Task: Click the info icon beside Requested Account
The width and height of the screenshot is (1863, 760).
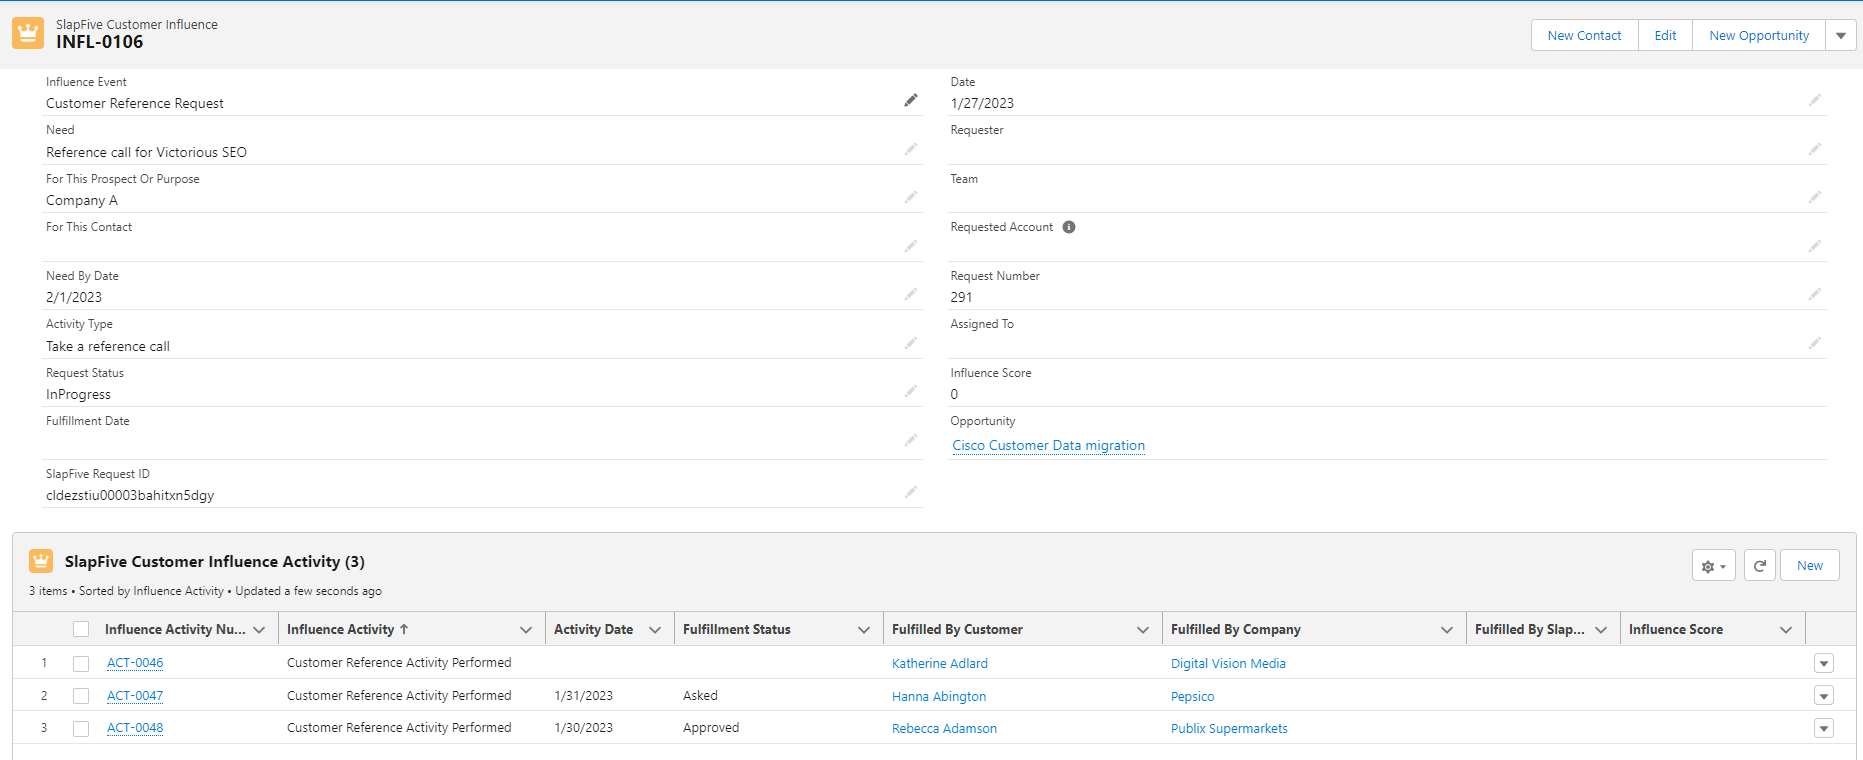Action: coord(1069,227)
